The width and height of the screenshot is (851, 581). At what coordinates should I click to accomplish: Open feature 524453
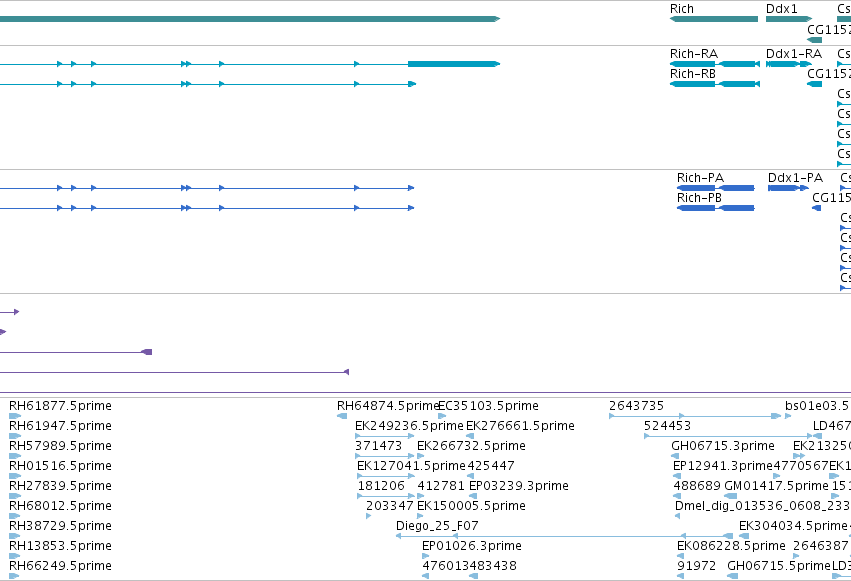(x=667, y=426)
